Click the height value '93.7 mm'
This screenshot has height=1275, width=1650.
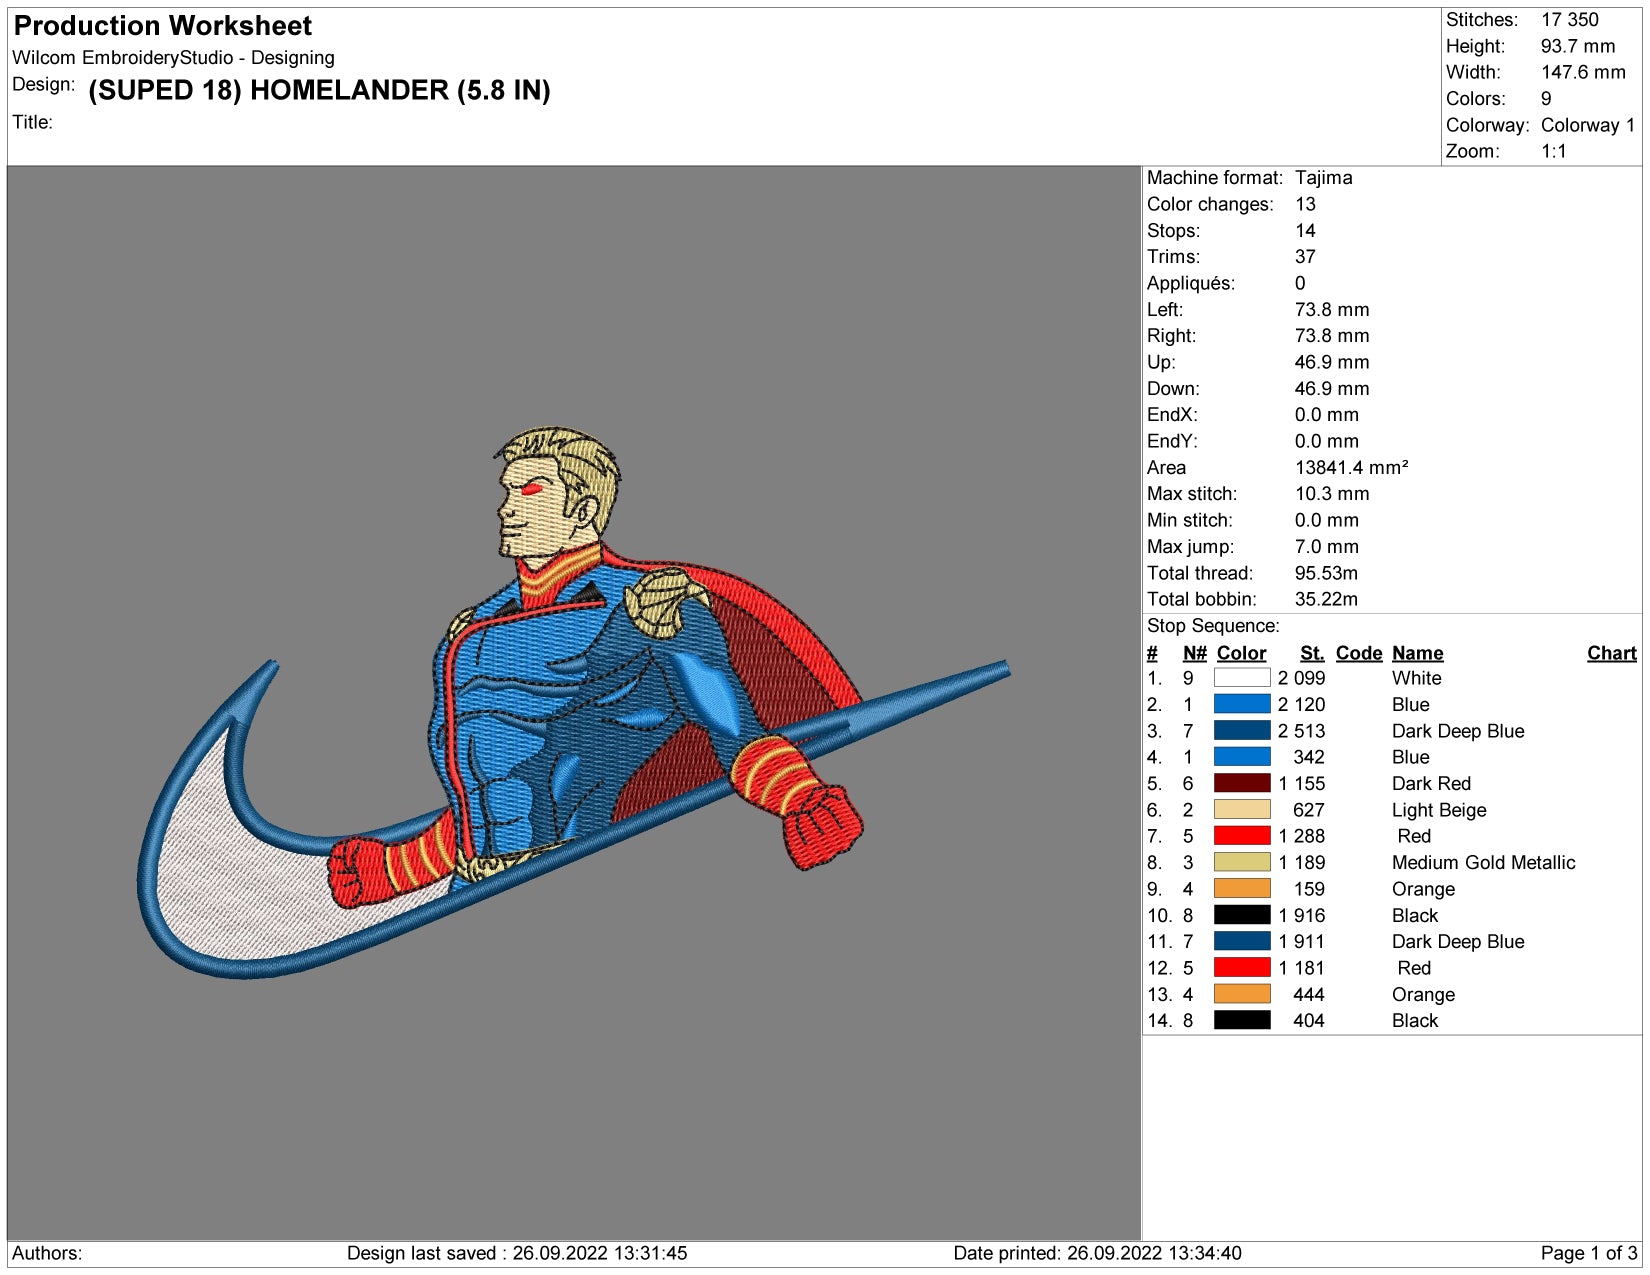(x=1577, y=46)
